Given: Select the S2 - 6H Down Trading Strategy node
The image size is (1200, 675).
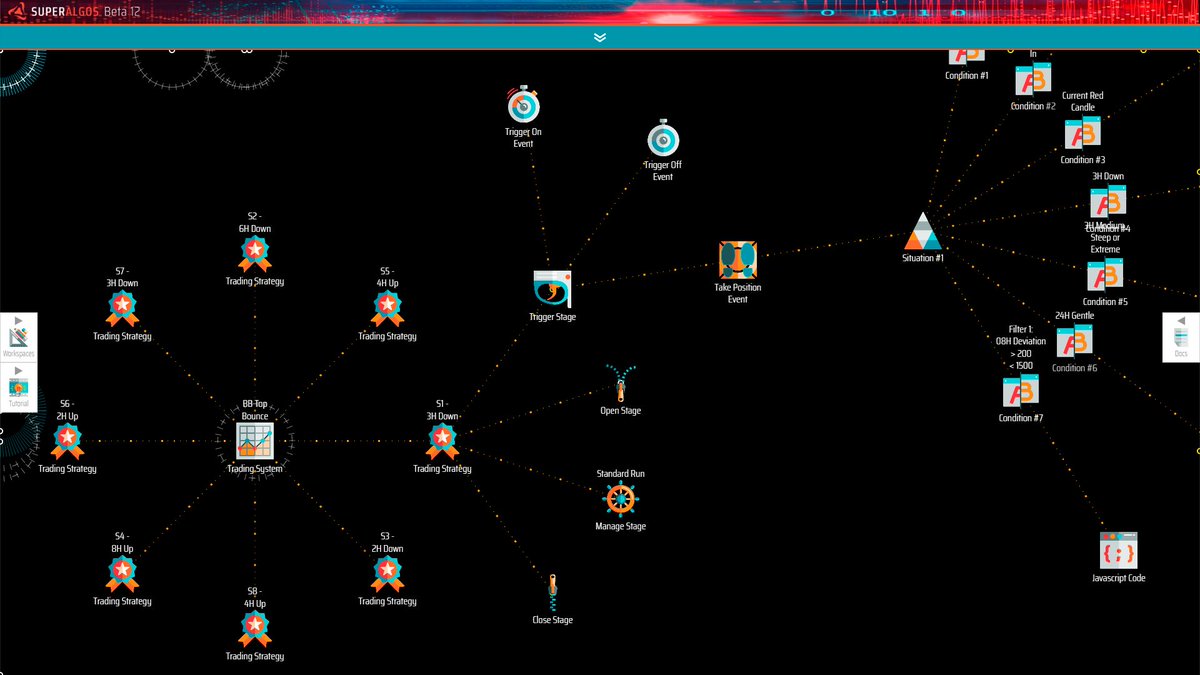Looking at the screenshot, I should point(255,254).
